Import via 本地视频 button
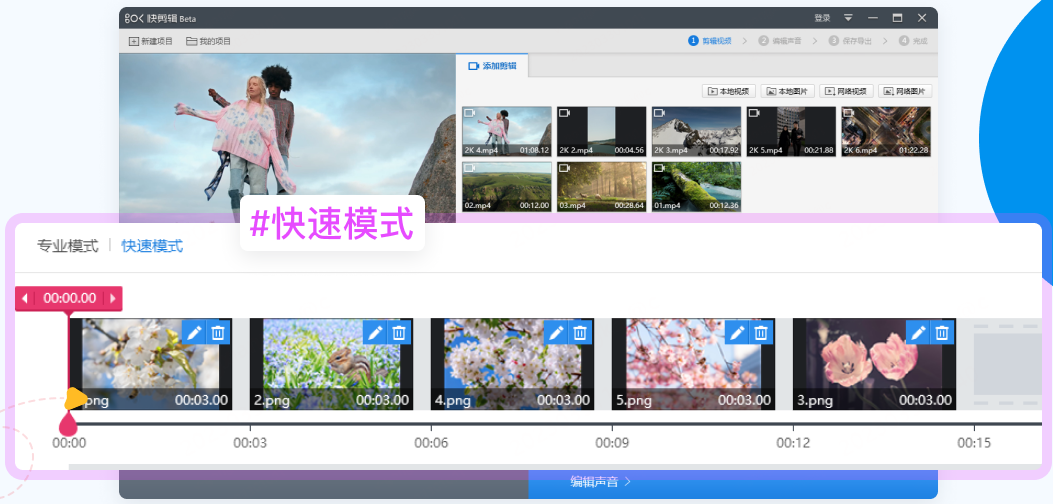This screenshot has width=1053, height=504. 729,91
